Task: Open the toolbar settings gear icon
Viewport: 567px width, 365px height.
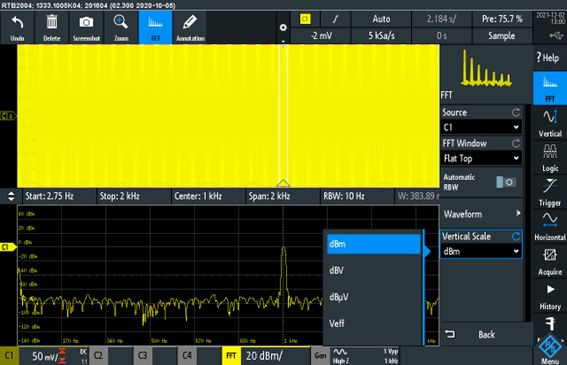Action: (283, 28)
